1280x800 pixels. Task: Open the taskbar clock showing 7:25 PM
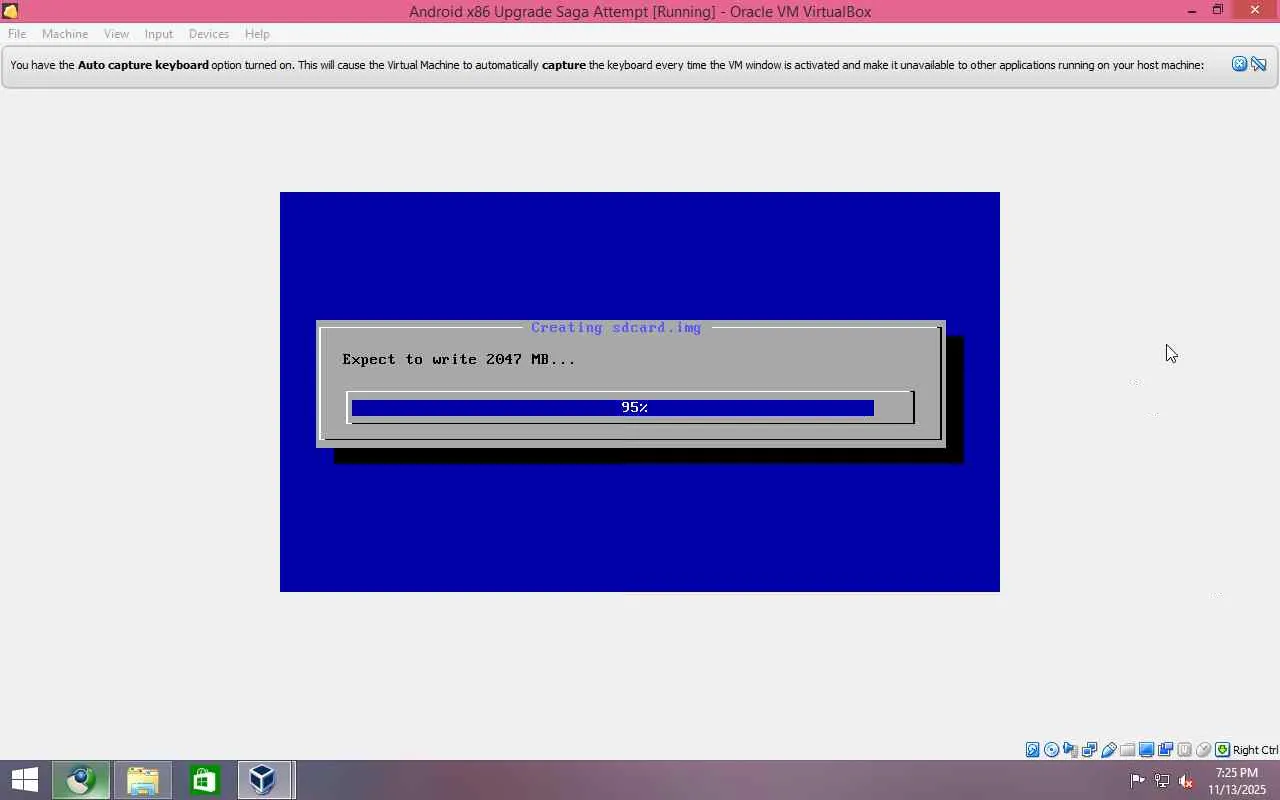tap(1237, 781)
